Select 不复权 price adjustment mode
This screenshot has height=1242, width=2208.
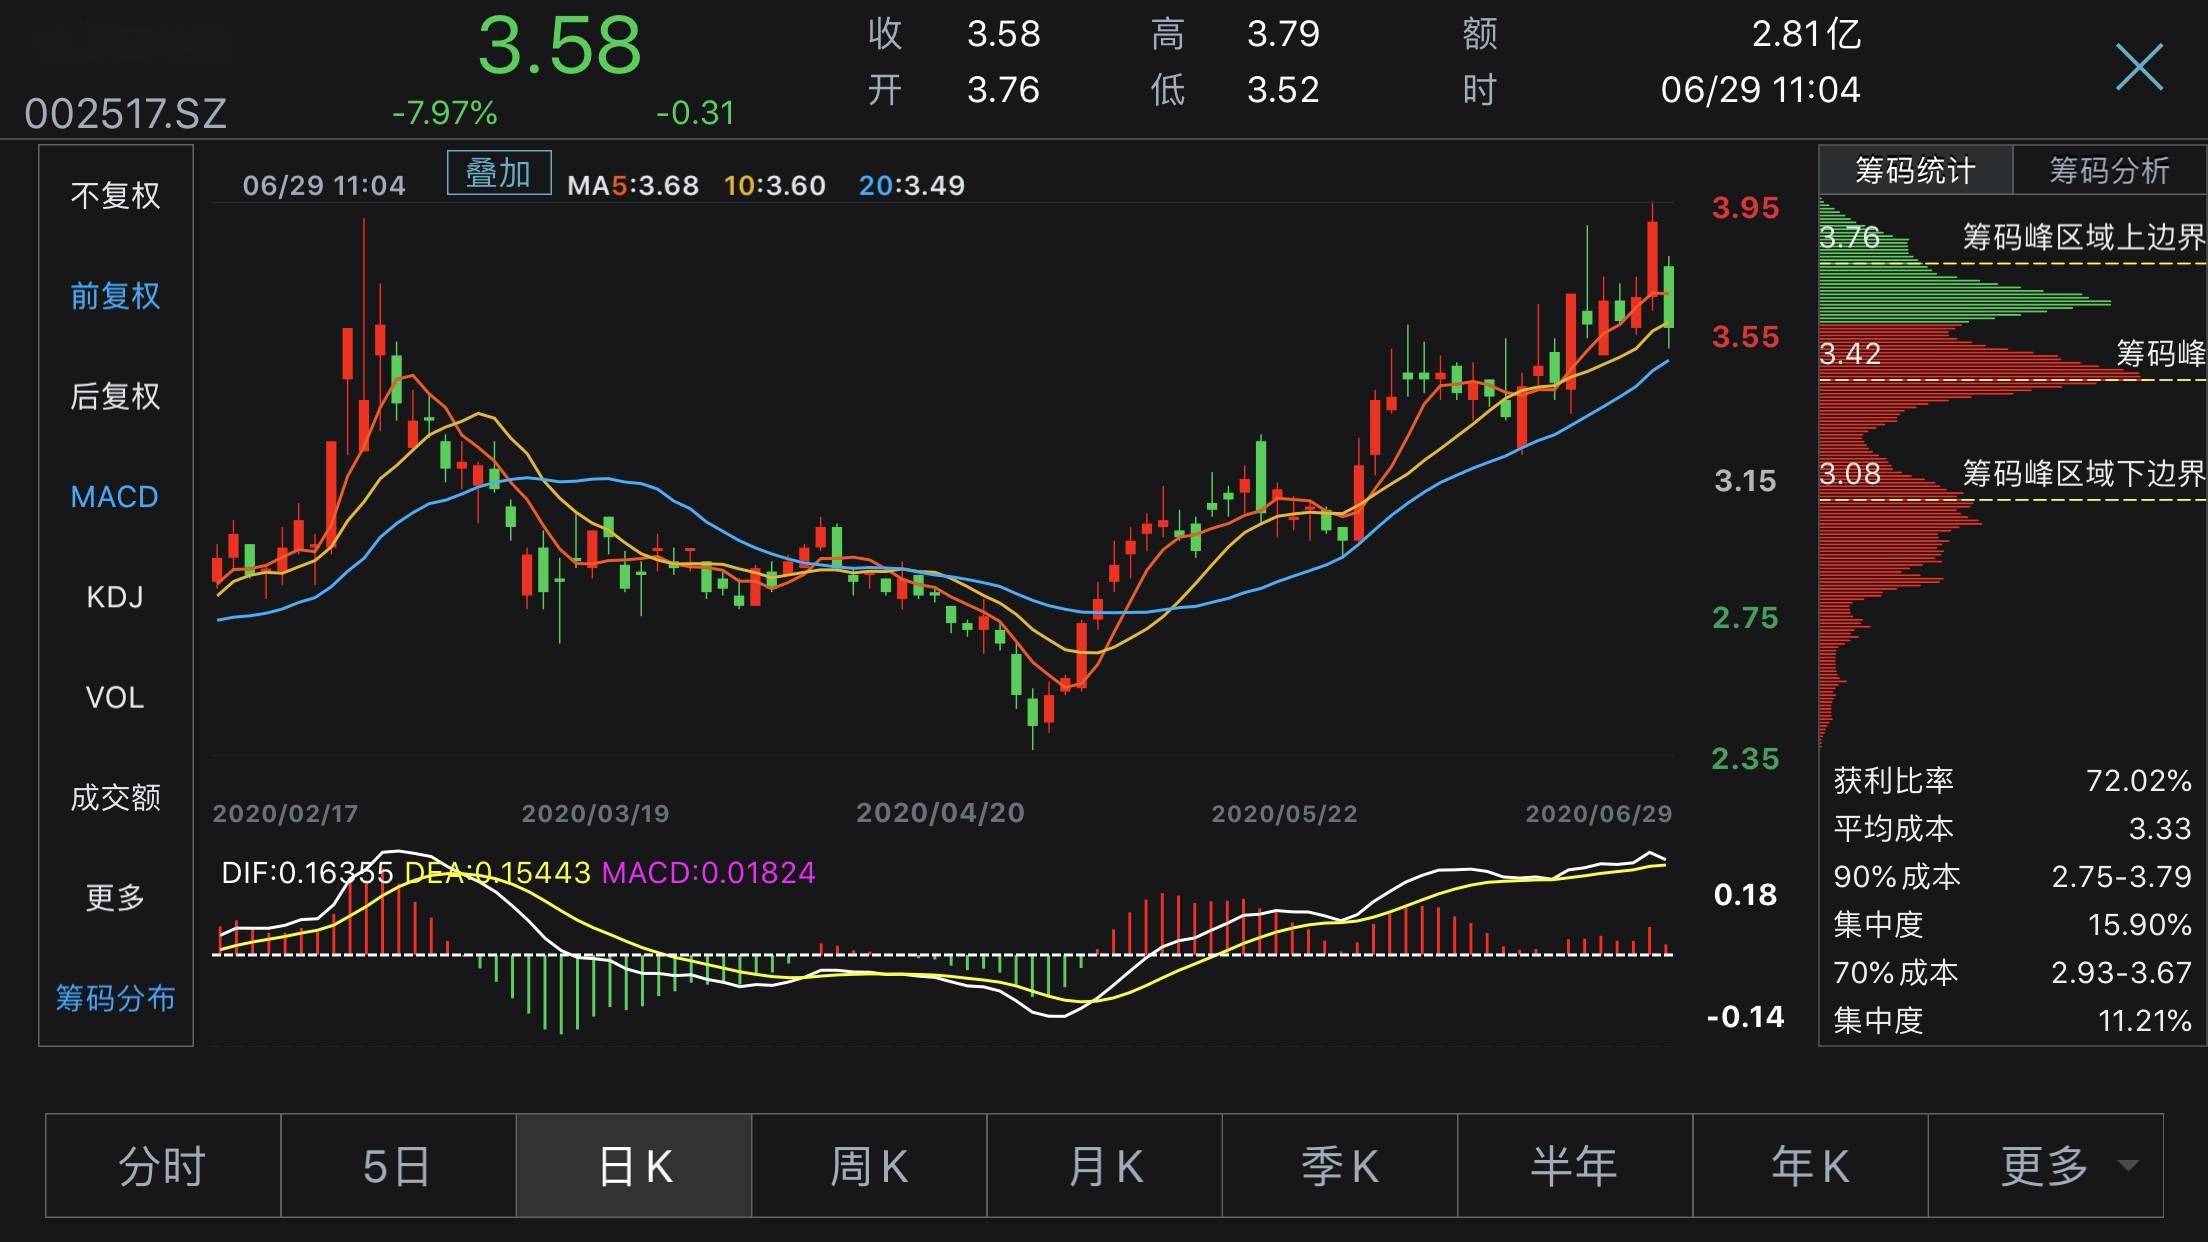[x=115, y=195]
